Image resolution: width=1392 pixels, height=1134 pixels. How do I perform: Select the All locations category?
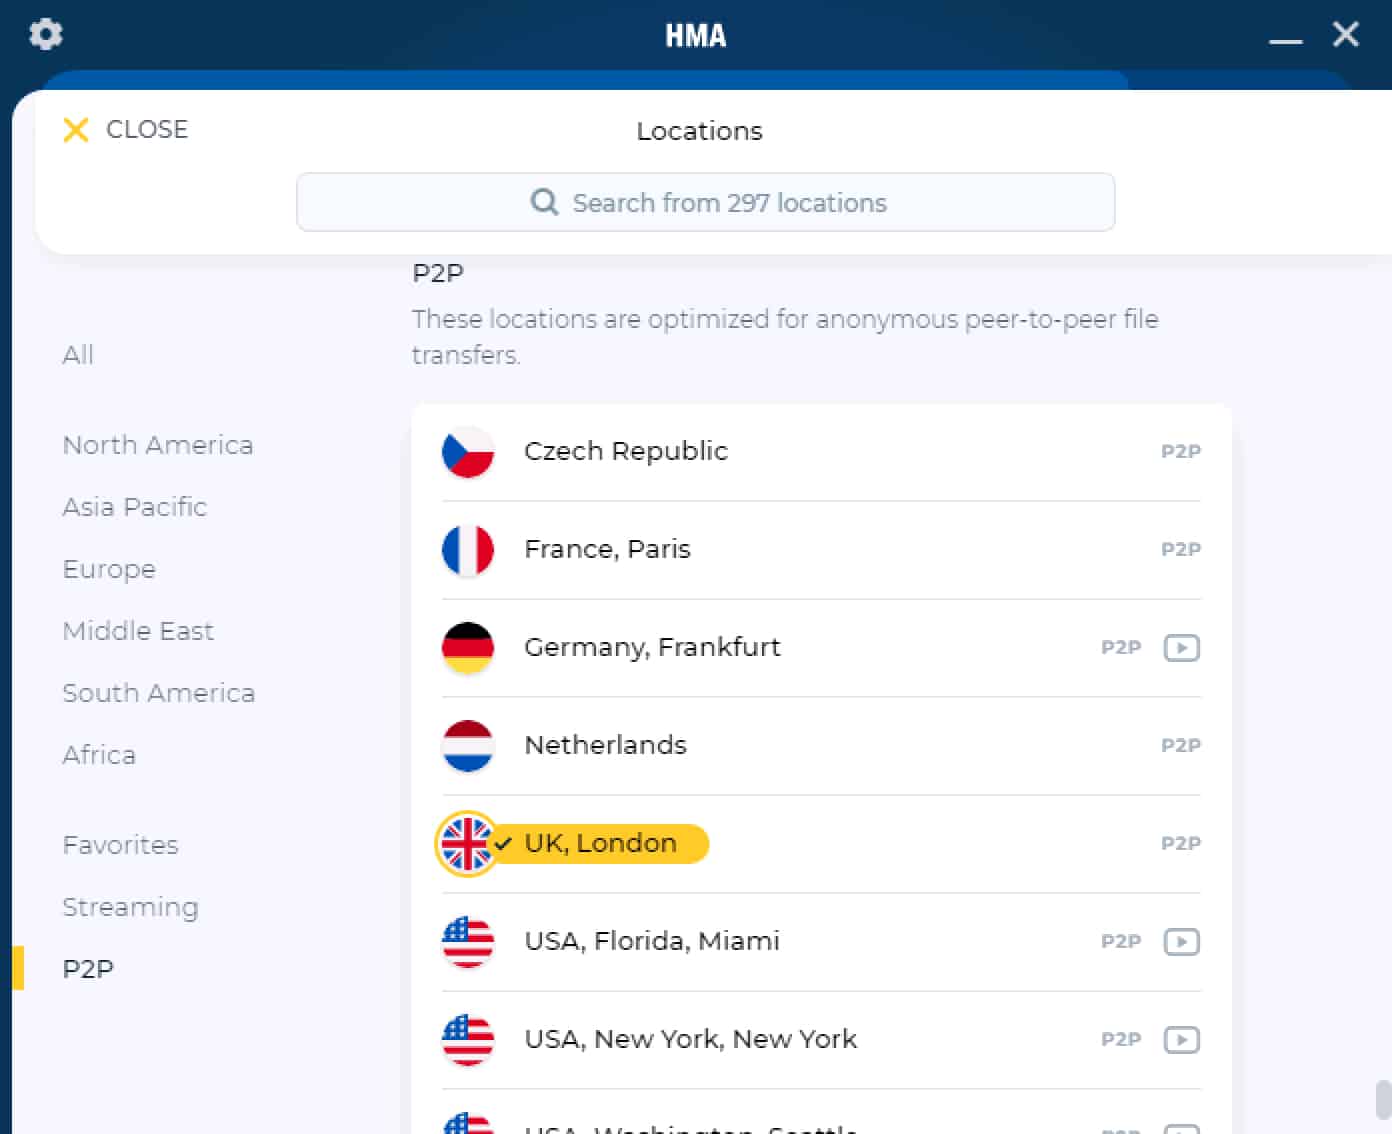click(78, 355)
